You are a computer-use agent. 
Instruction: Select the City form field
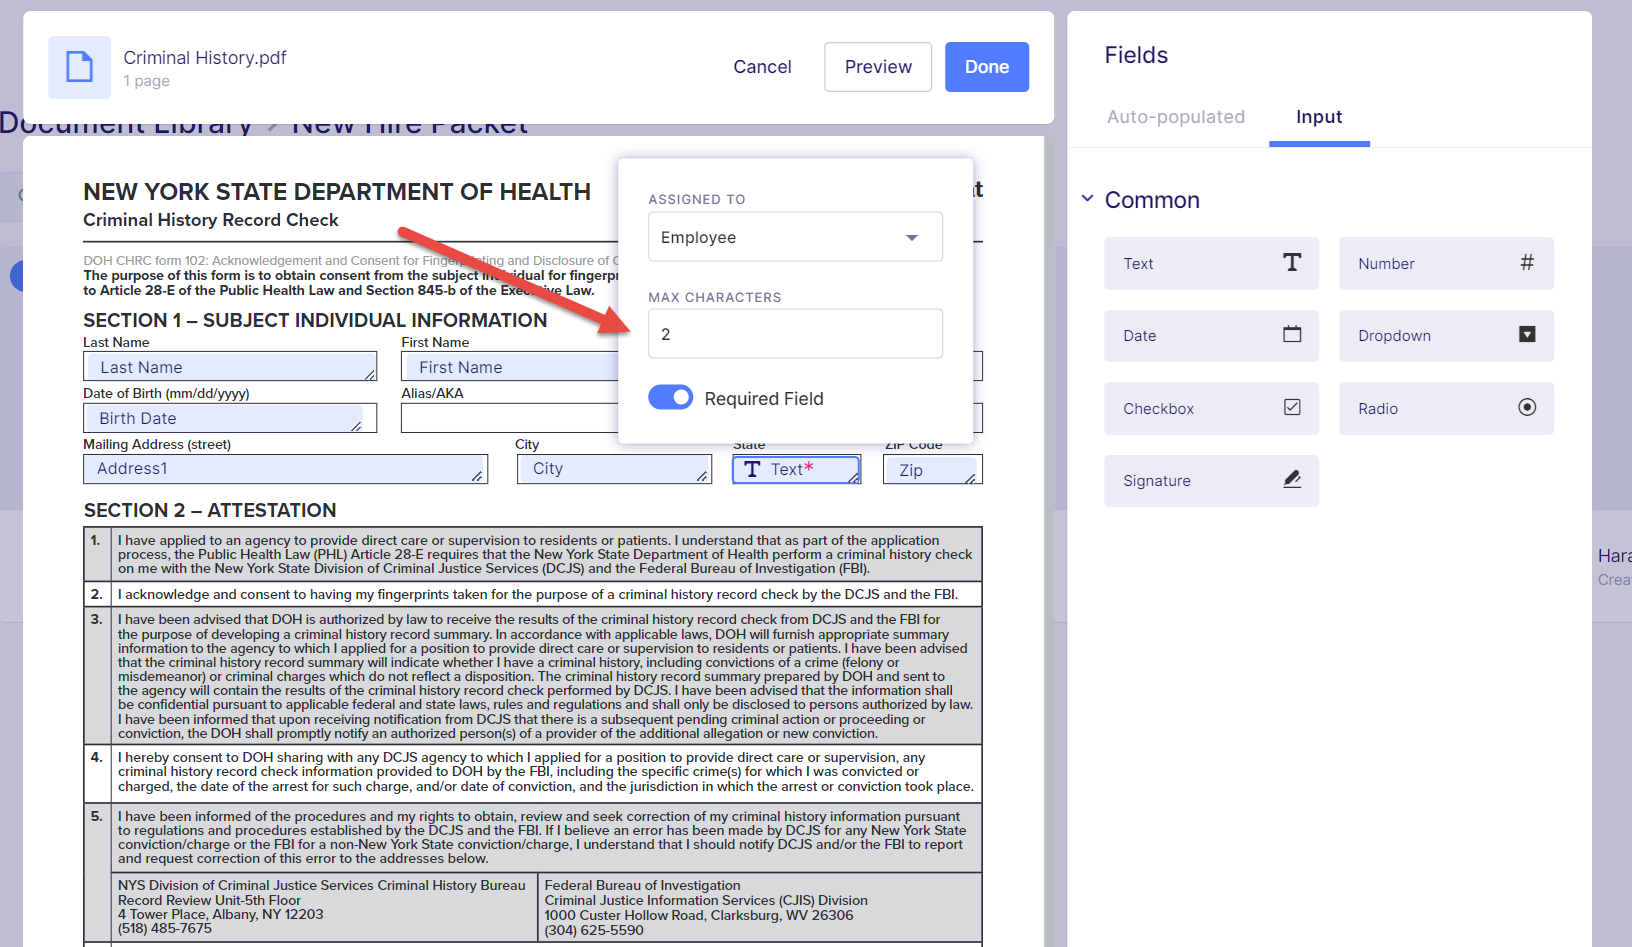(x=614, y=469)
